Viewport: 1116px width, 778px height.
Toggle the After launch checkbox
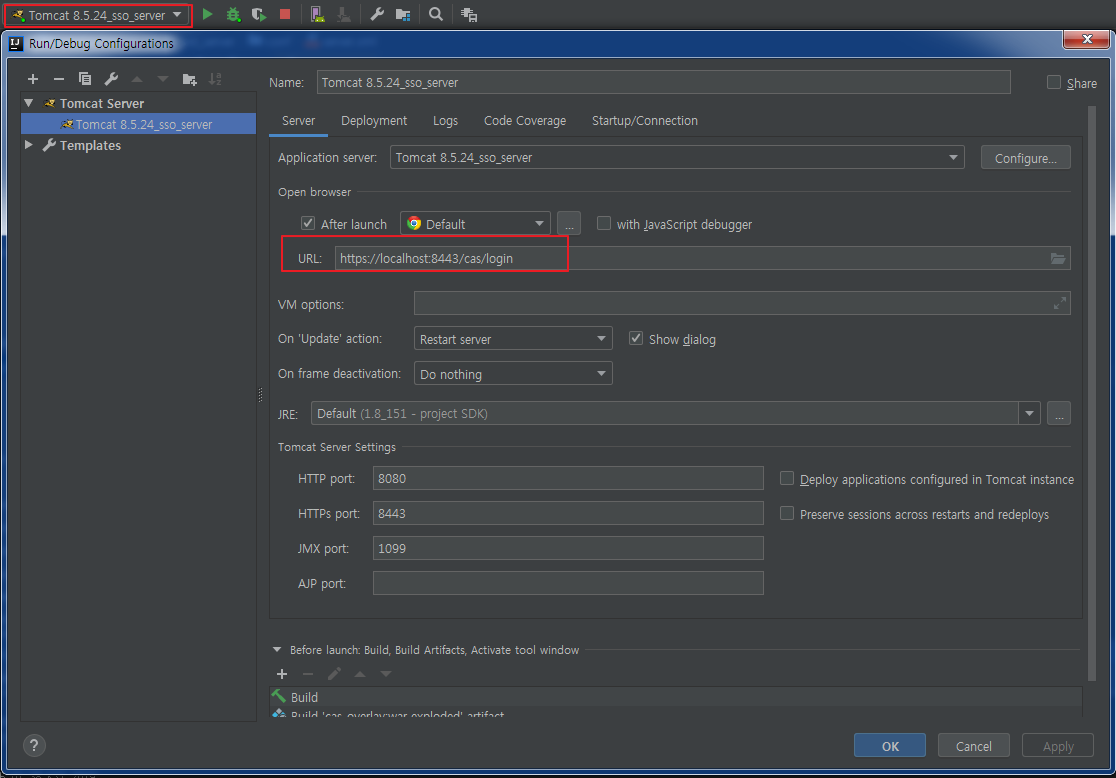pos(307,224)
